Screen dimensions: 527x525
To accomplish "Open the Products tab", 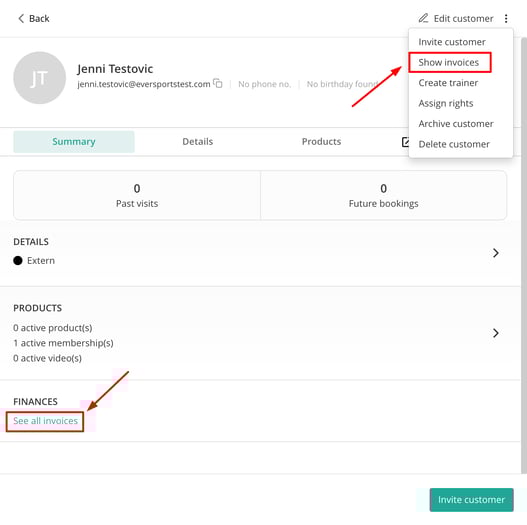I will point(321,142).
